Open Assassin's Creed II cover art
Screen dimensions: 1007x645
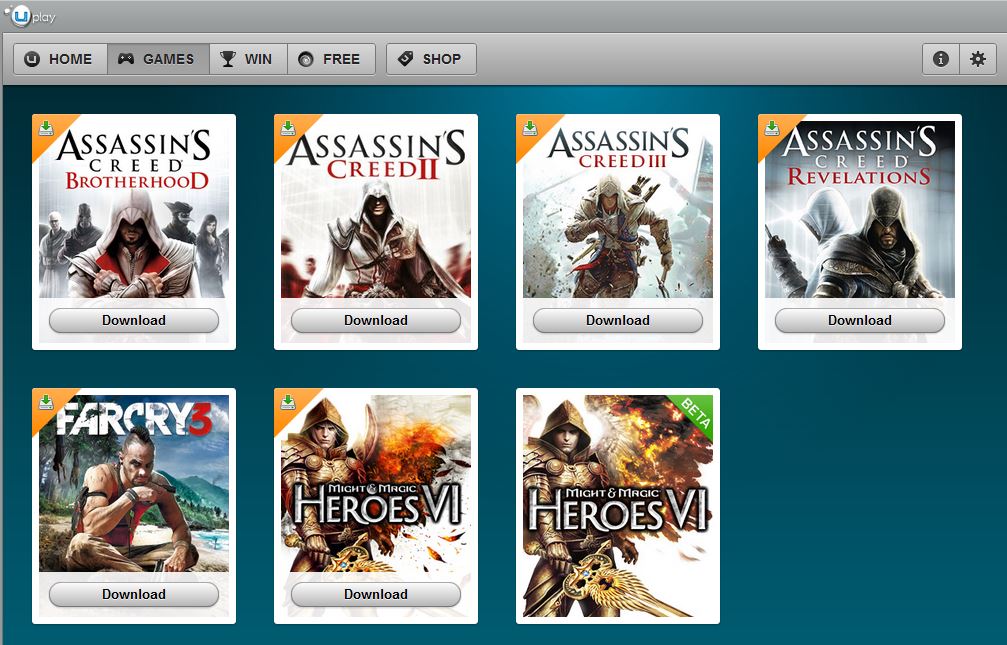click(x=376, y=209)
